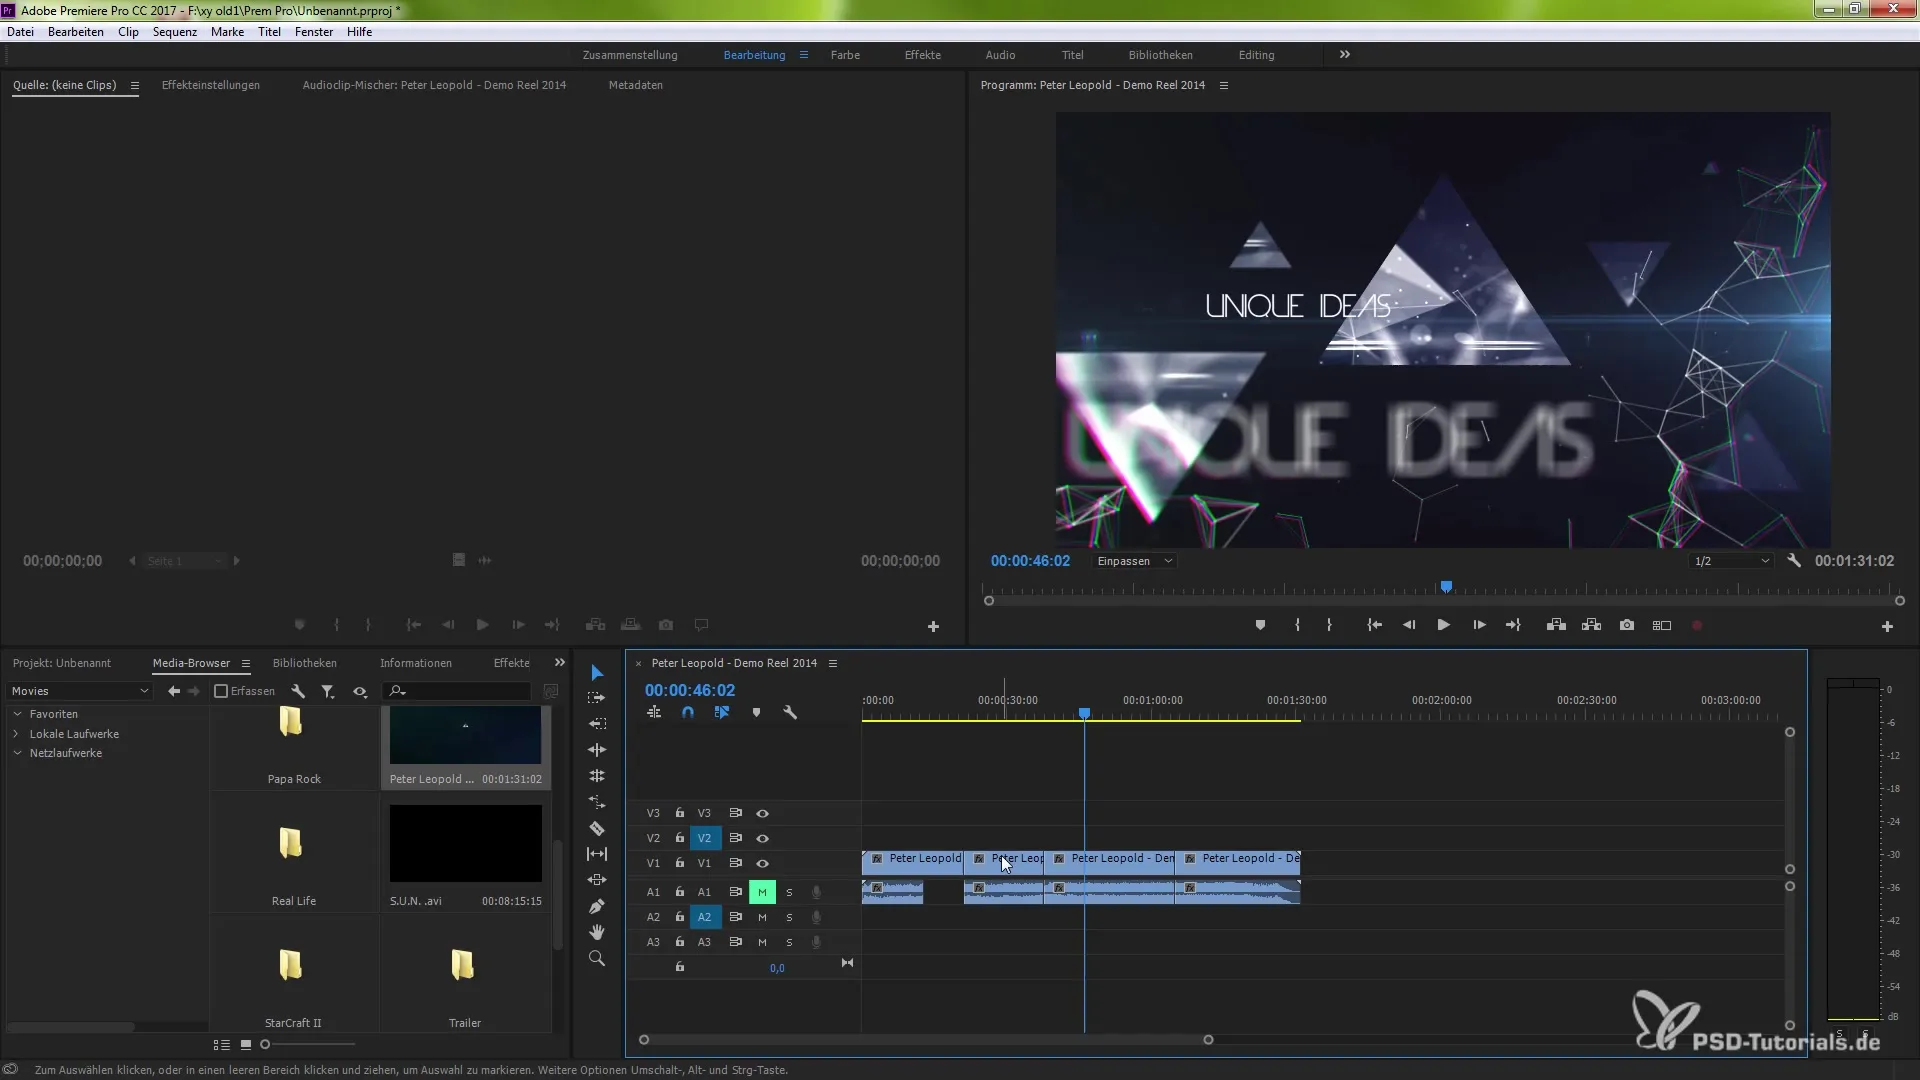The image size is (1920, 1080).
Task: Lock the V1 track
Action: pos(679,863)
